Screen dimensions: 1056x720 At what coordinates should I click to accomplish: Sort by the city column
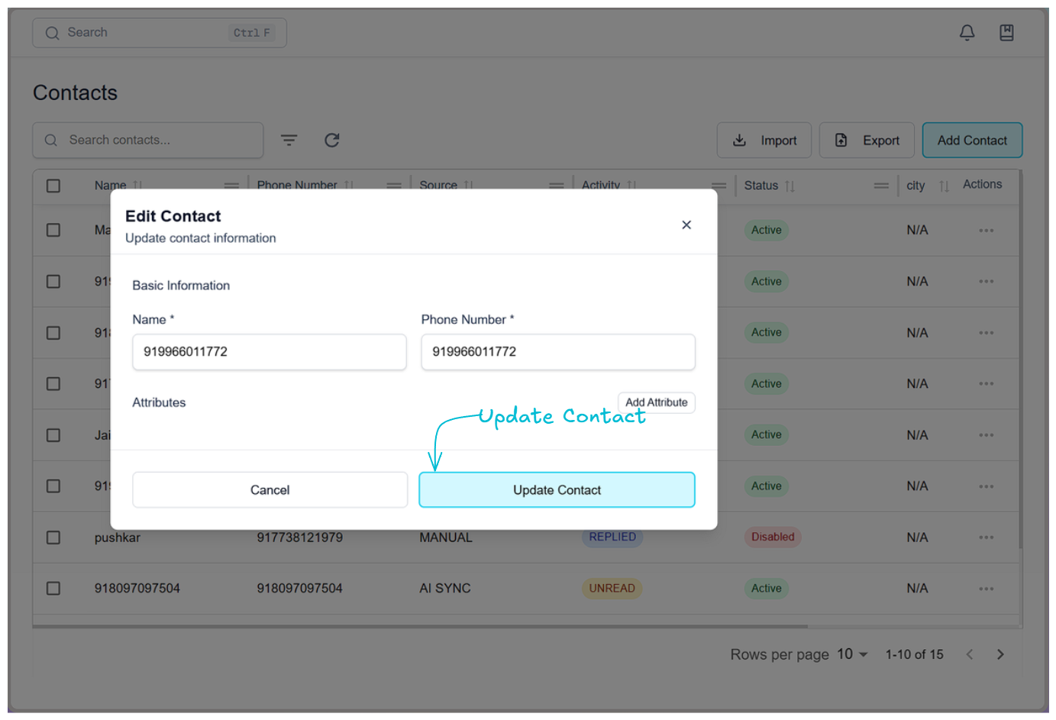(943, 186)
